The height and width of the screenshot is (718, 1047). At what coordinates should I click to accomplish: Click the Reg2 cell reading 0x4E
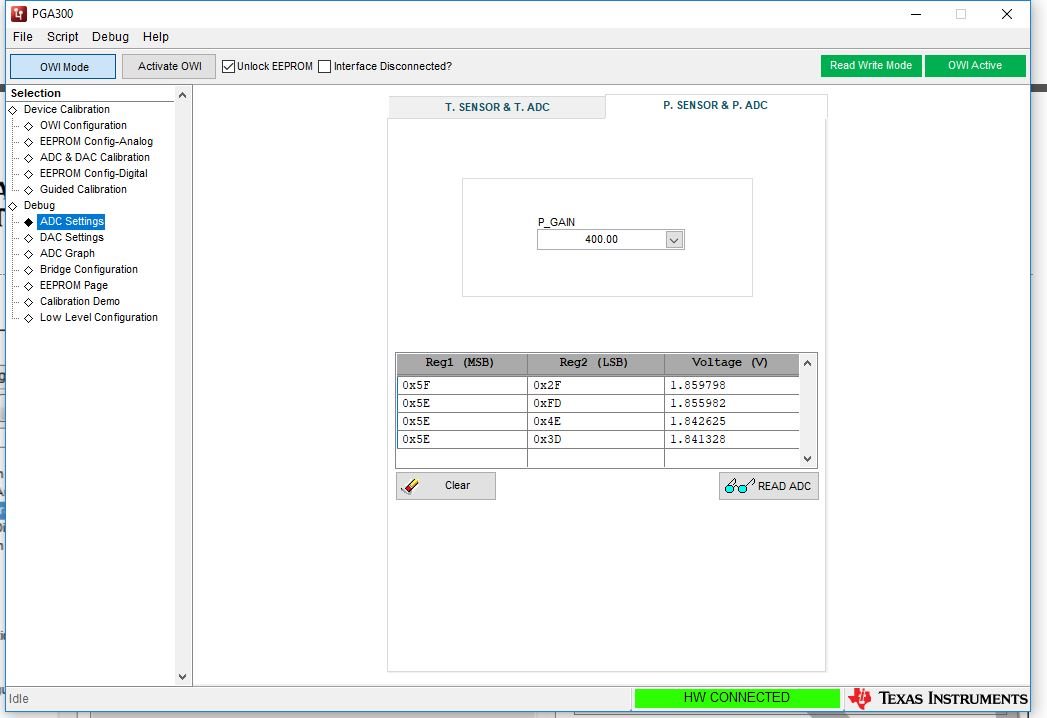pos(595,421)
